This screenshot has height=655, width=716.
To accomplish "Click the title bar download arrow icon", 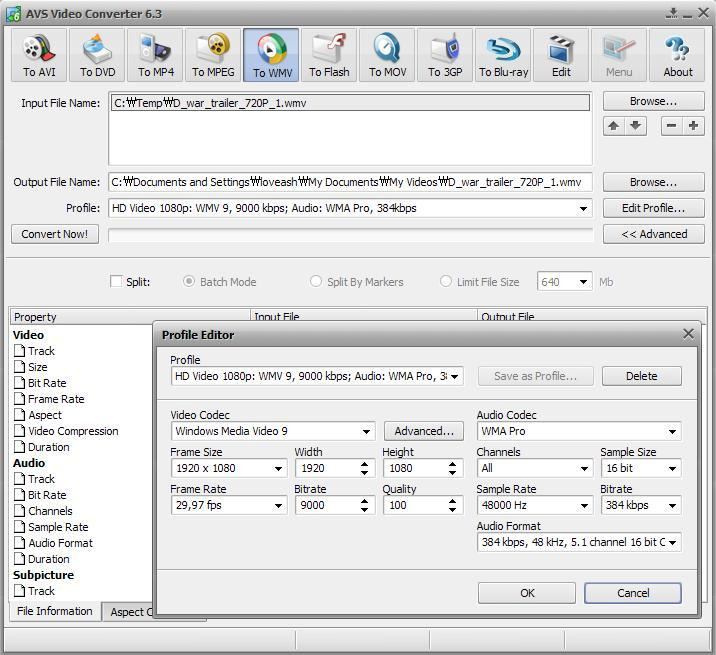I will (672, 13).
